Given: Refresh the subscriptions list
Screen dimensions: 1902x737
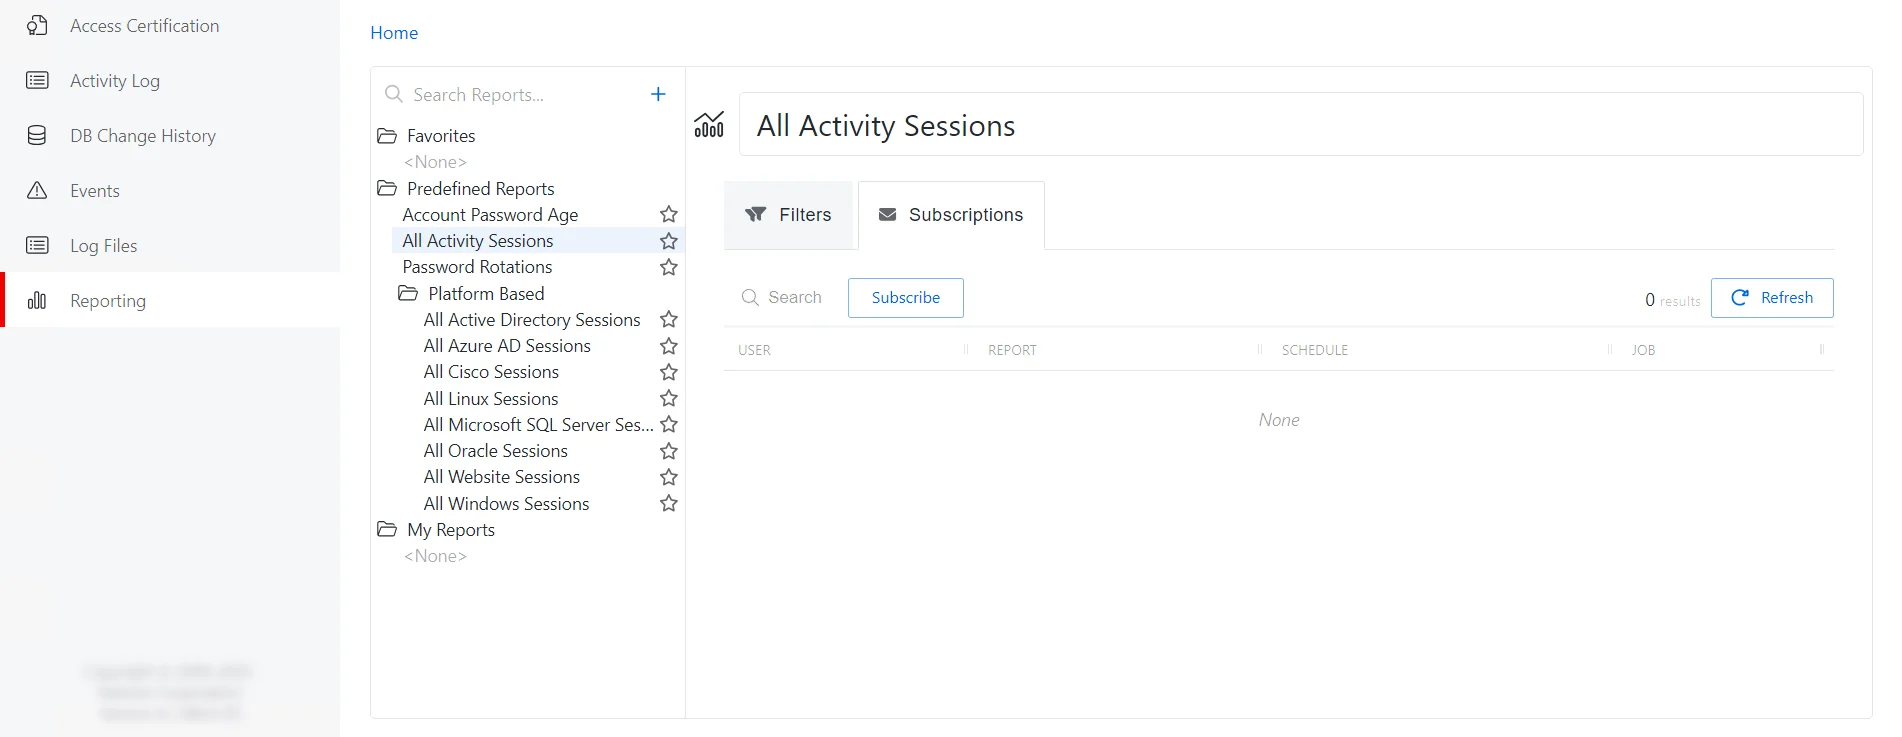Looking at the screenshot, I should [x=1772, y=298].
